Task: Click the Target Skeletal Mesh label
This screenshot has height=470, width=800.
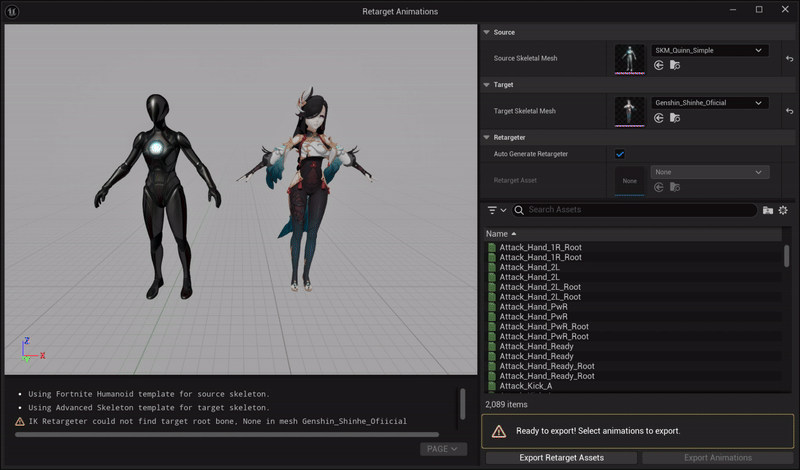Action: [524, 111]
